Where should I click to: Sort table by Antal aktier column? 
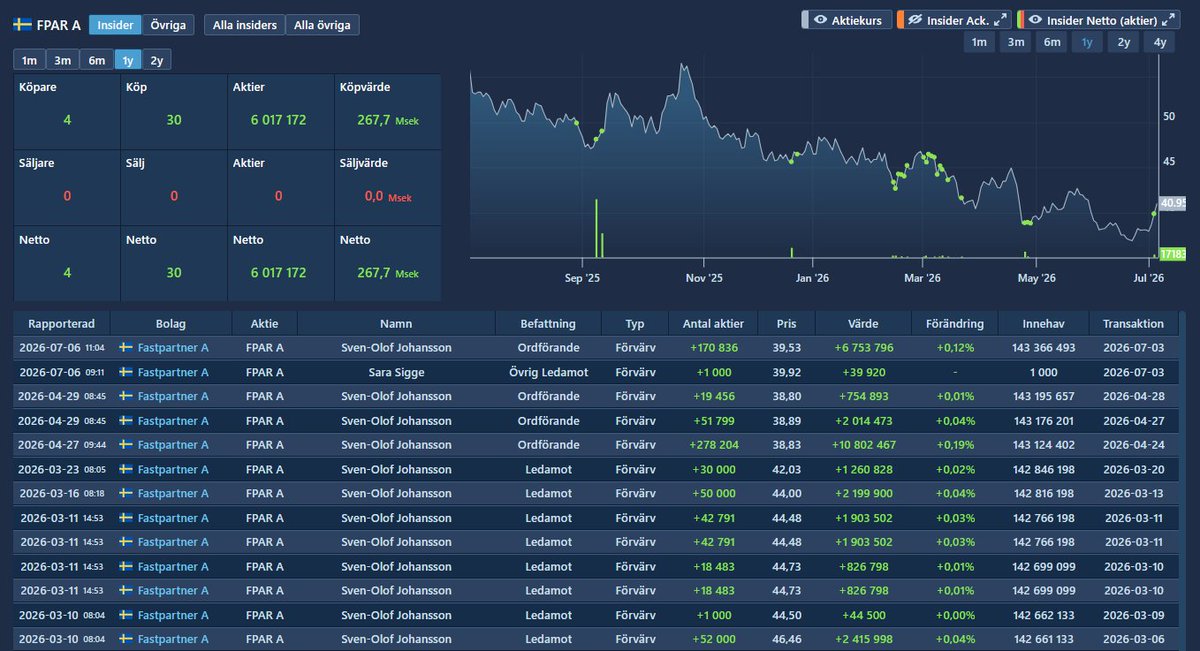click(x=713, y=323)
